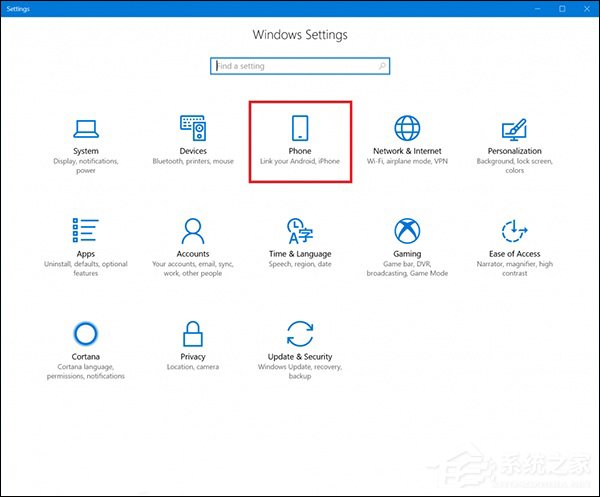Click the Privacy label
Viewport: 600px width, 497px height.
click(193, 357)
